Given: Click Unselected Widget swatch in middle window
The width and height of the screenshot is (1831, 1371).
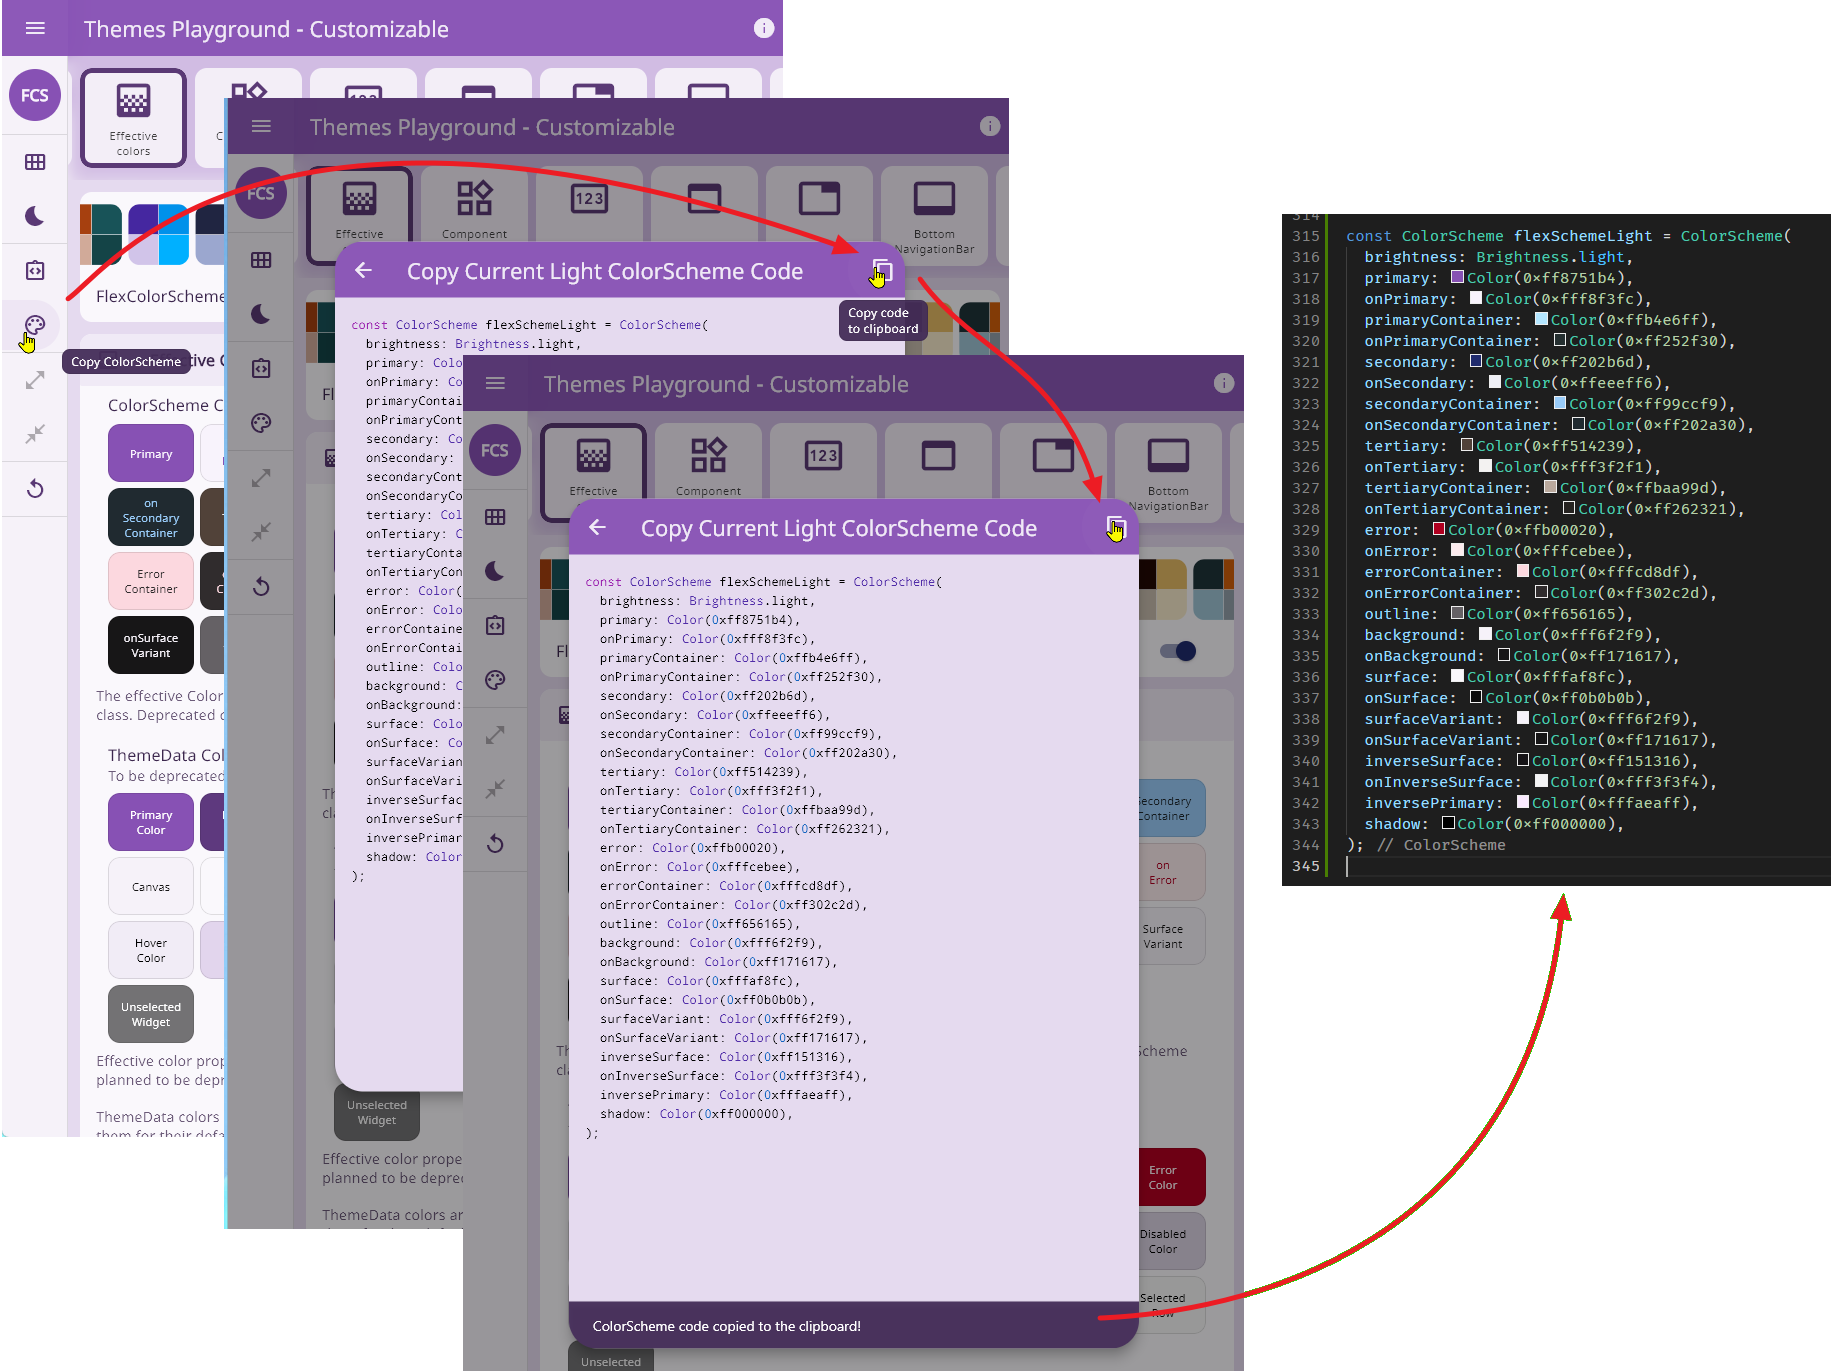Looking at the screenshot, I should point(377,1112).
